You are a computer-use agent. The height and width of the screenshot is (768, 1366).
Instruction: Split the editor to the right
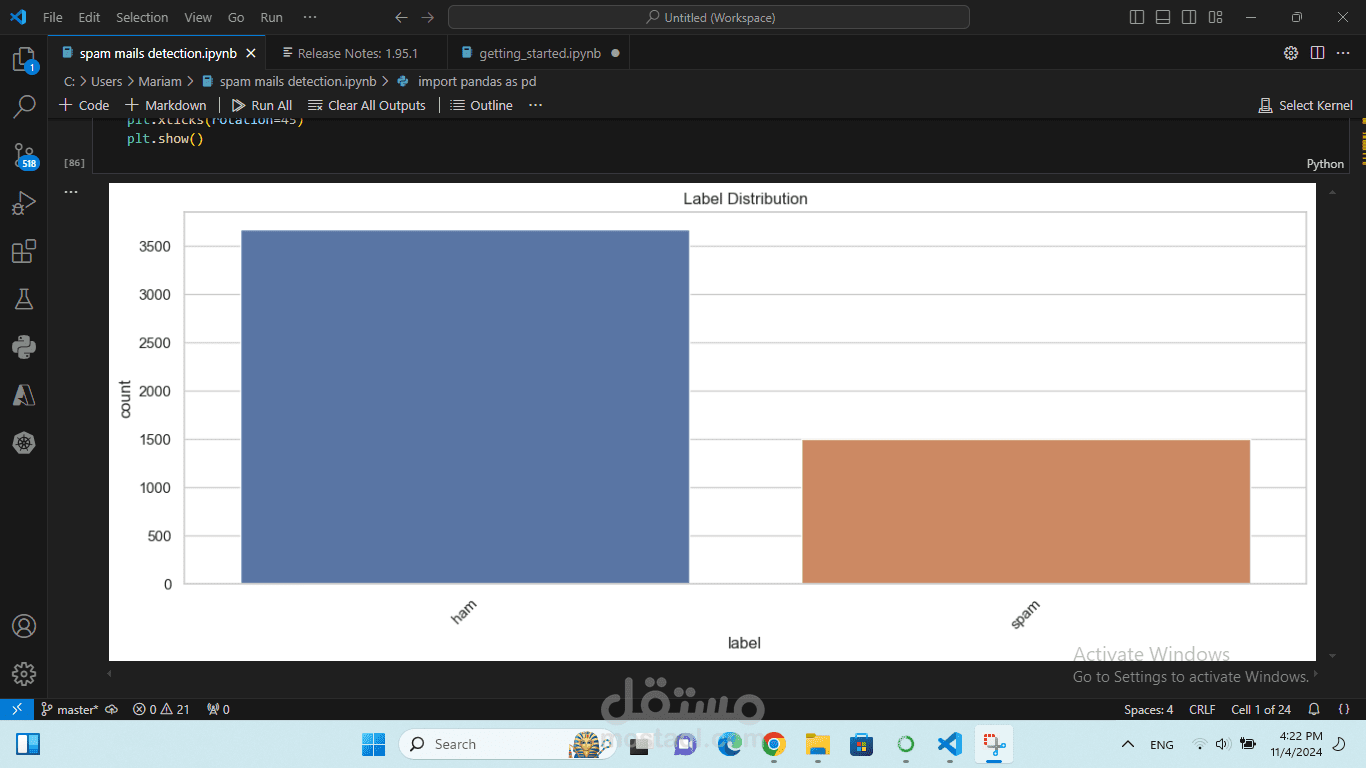click(x=1317, y=53)
